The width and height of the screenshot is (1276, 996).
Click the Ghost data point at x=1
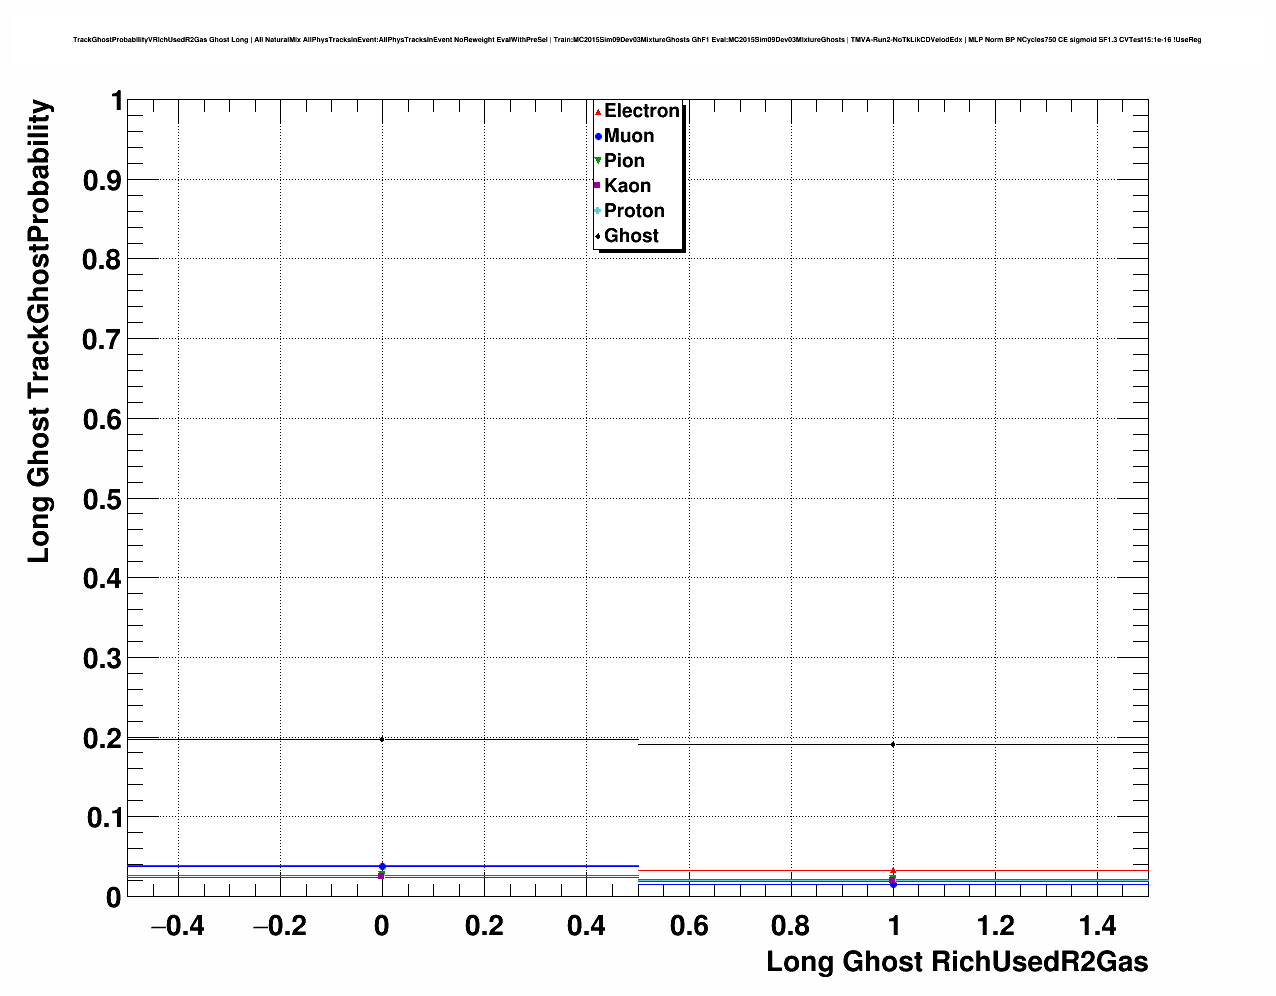pos(893,744)
